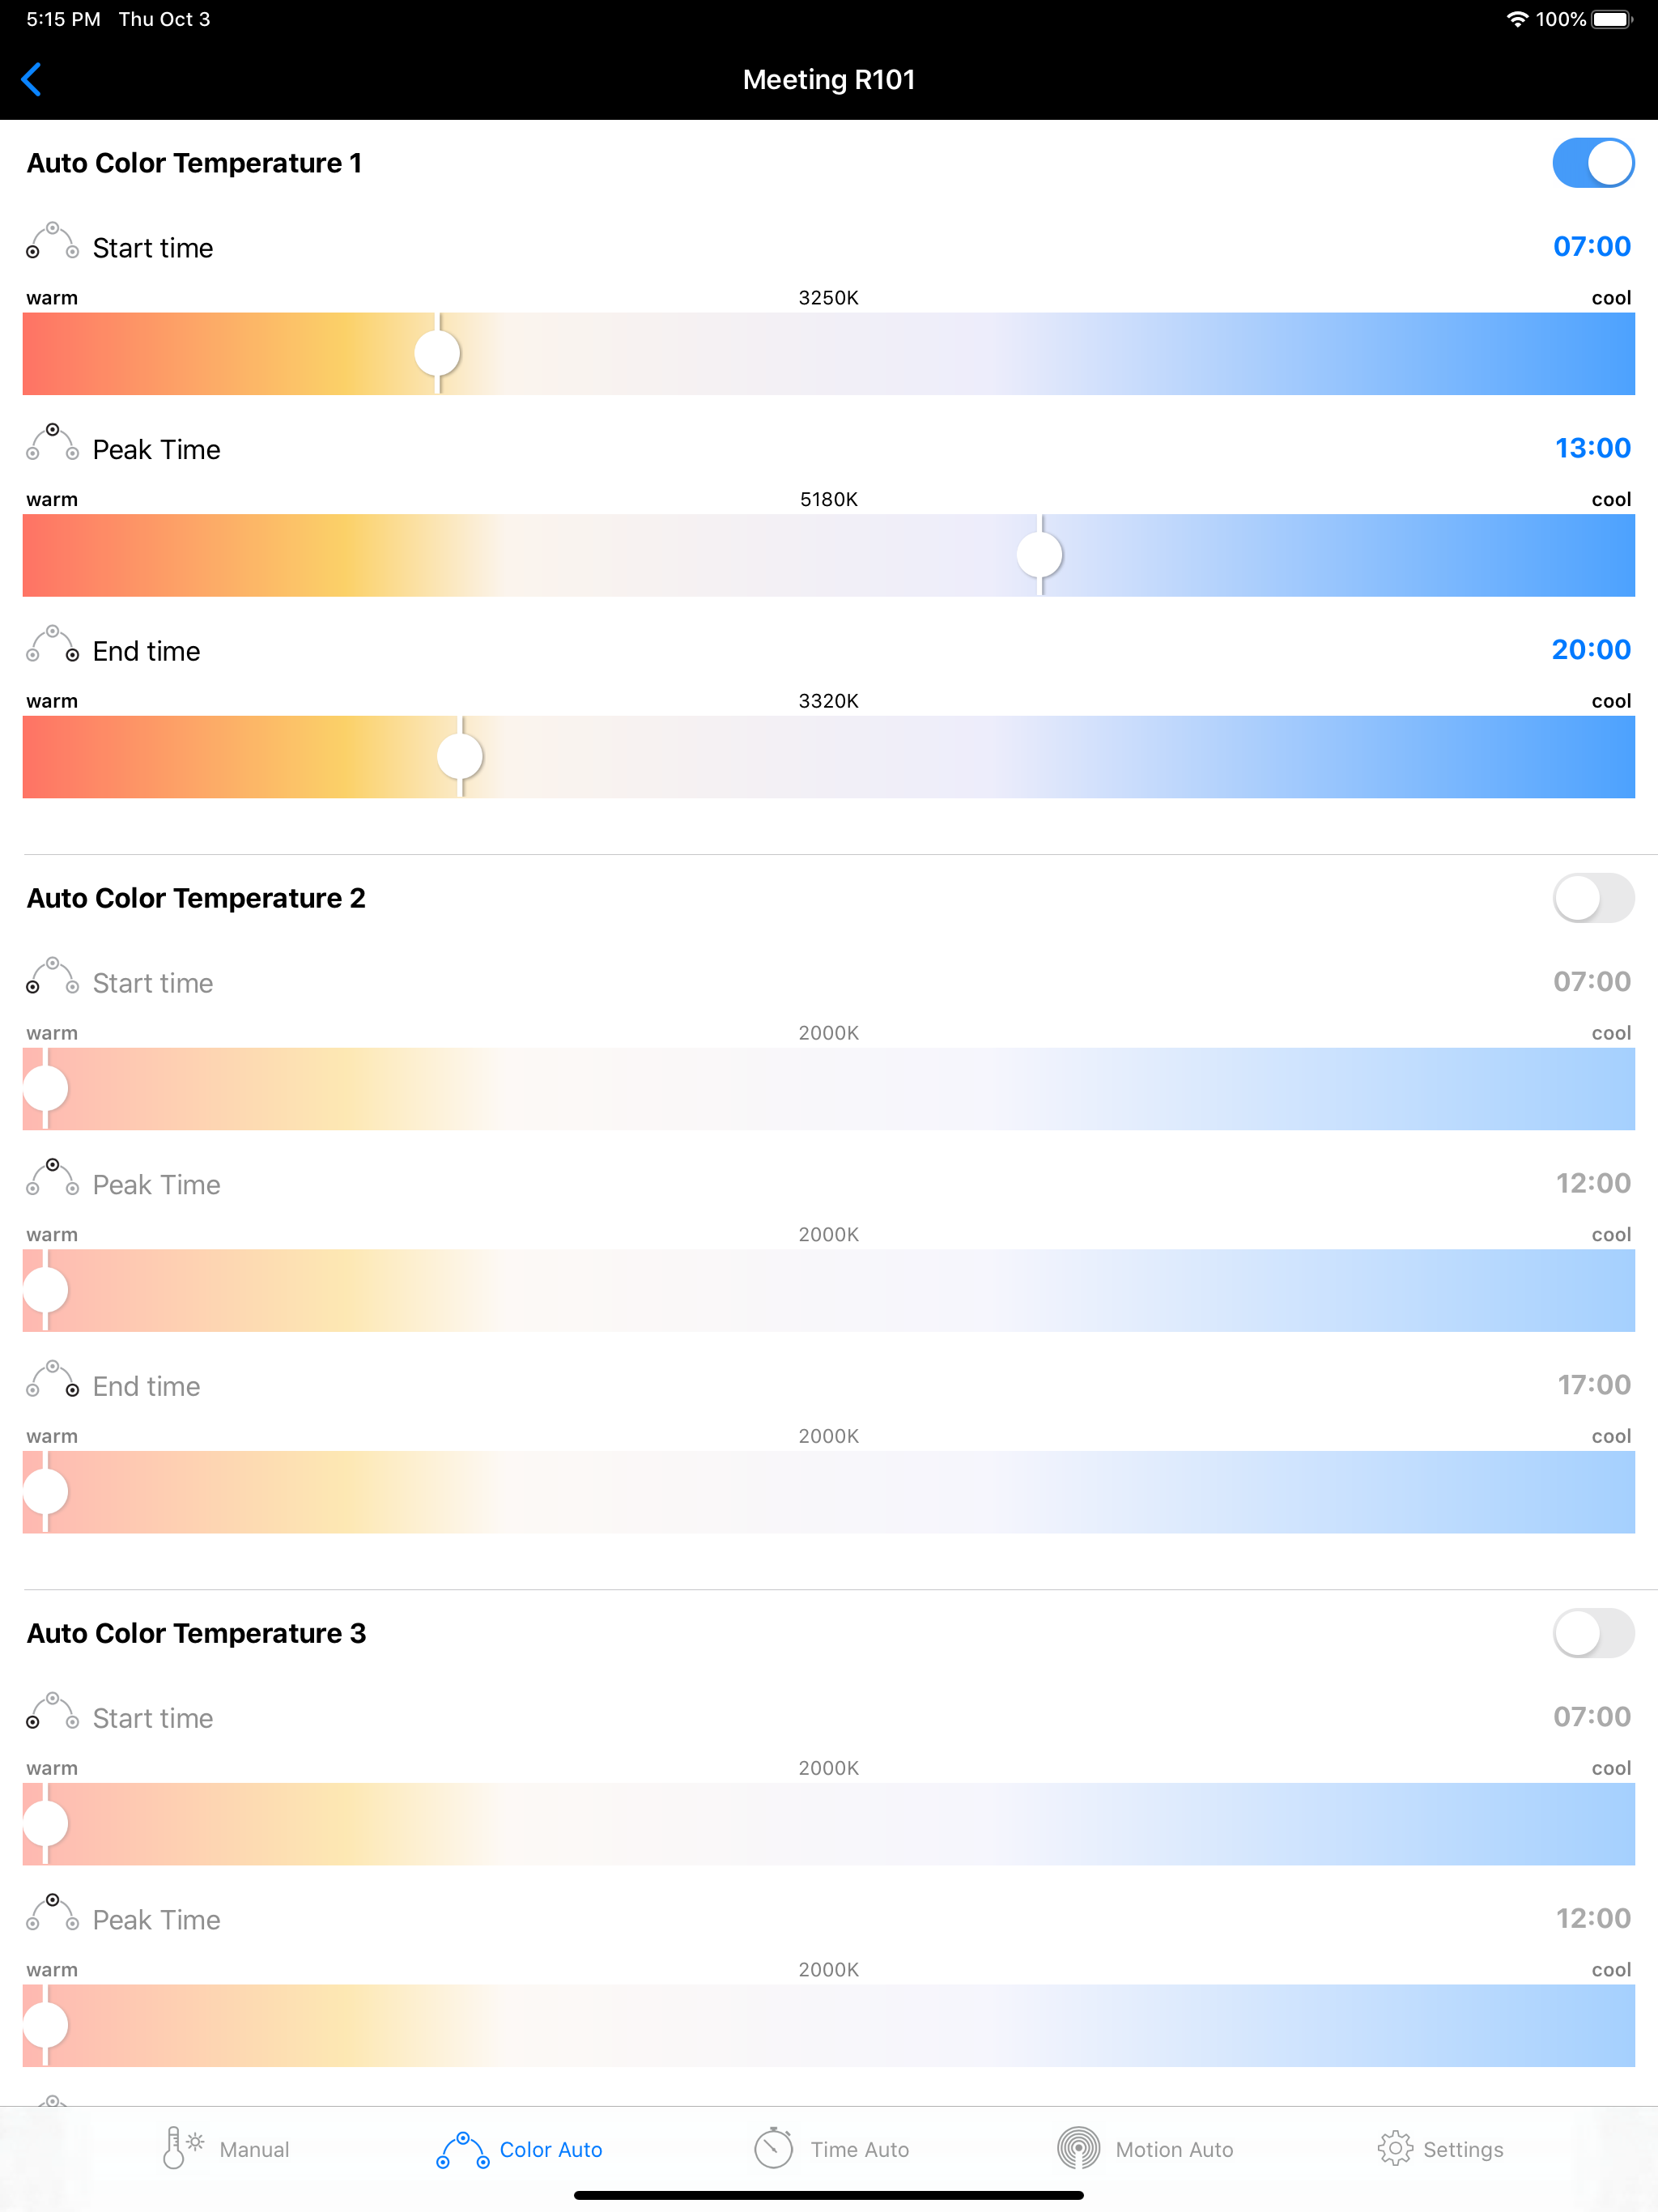Tap the Peak Time label in Temperature 1

156,450
